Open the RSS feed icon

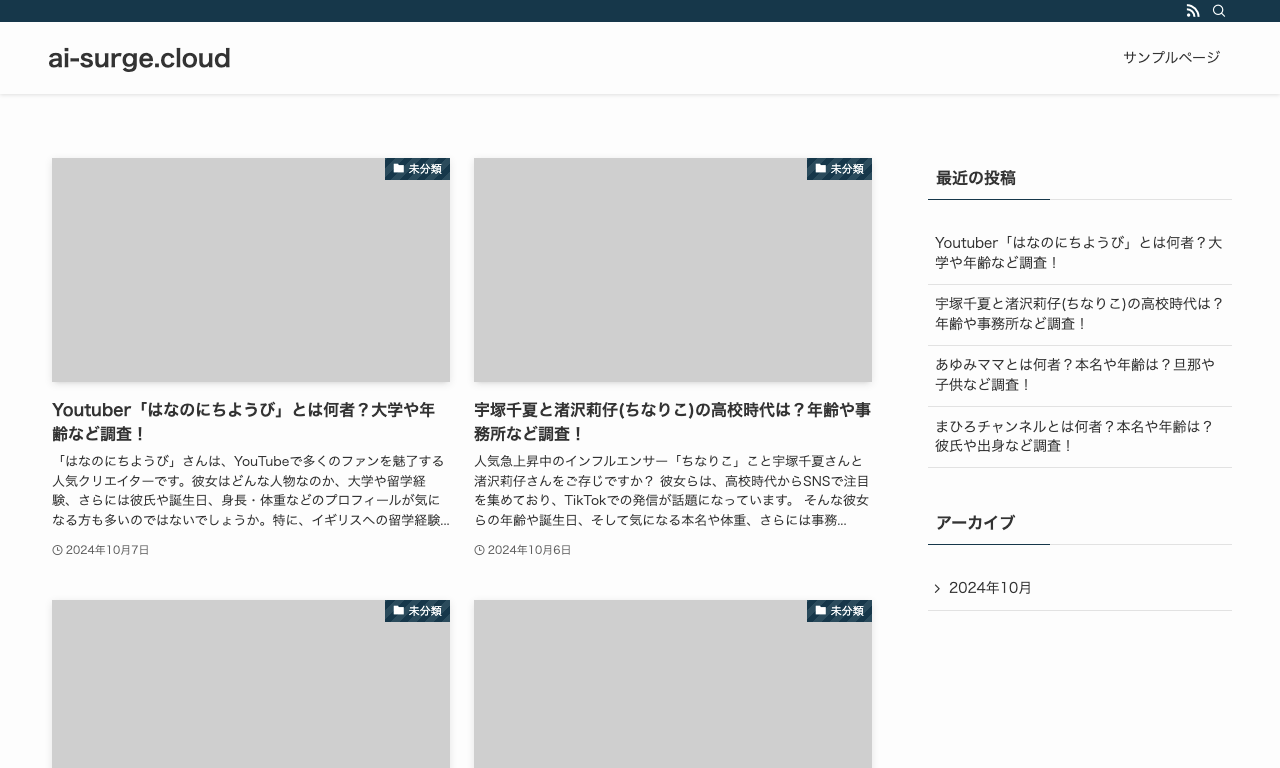(x=1193, y=11)
